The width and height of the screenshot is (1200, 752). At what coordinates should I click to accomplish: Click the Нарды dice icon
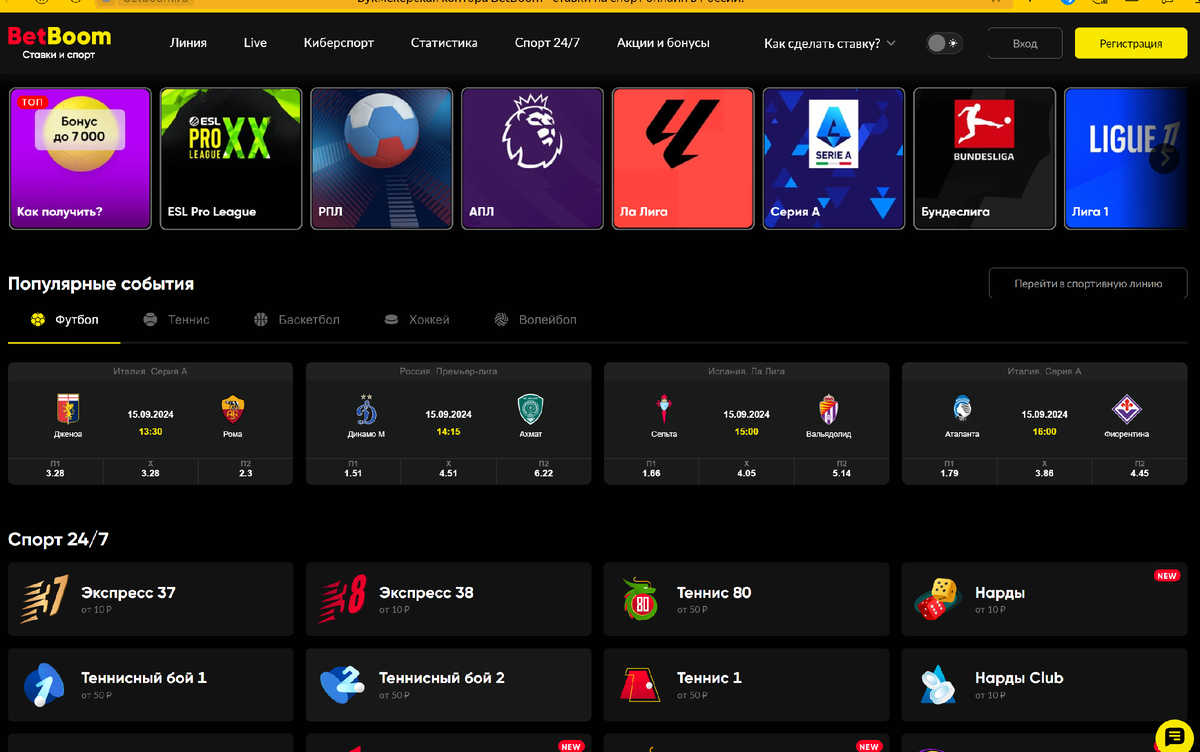click(938, 599)
